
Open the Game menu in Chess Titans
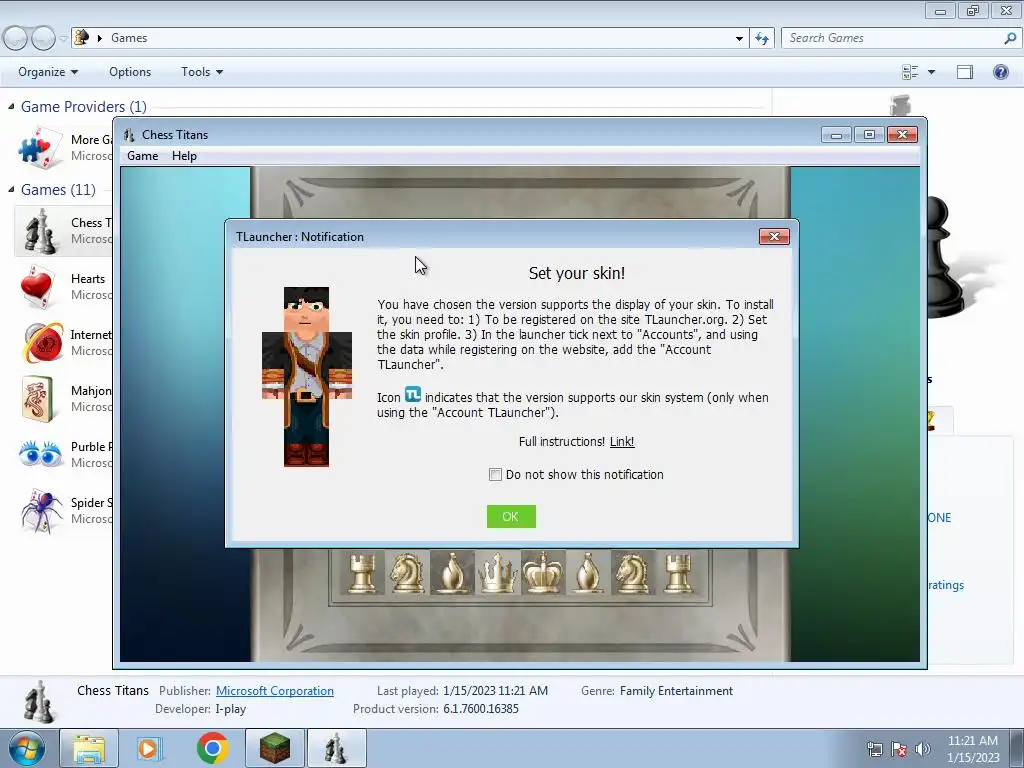point(142,156)
